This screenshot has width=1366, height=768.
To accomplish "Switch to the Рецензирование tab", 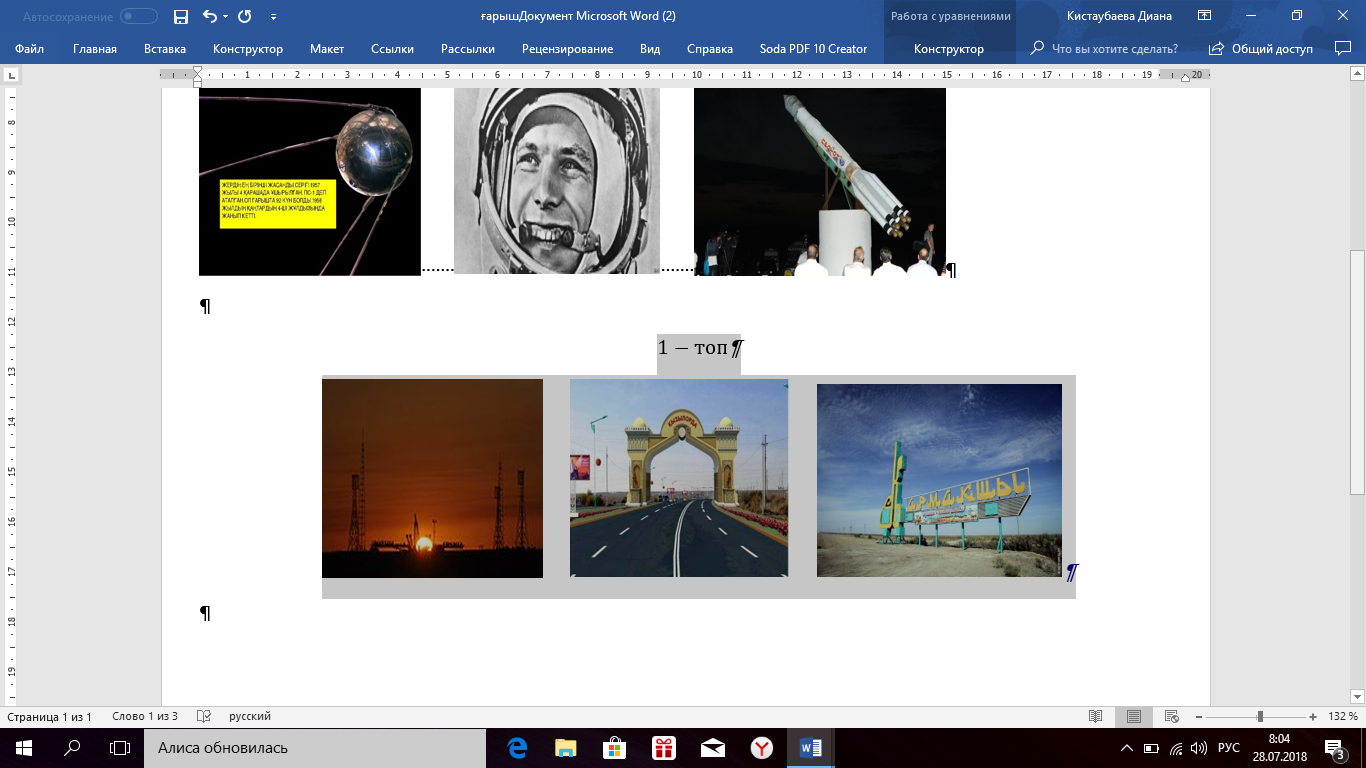I will (567, 49).
